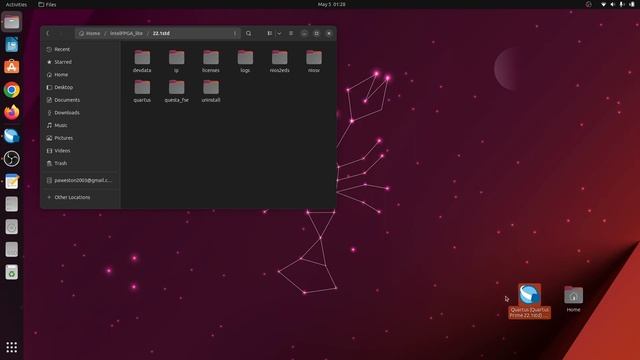The height and width of the screenshot is (360, 640).
Task: Go back with the Files back arrow
Action: point(48,33)
